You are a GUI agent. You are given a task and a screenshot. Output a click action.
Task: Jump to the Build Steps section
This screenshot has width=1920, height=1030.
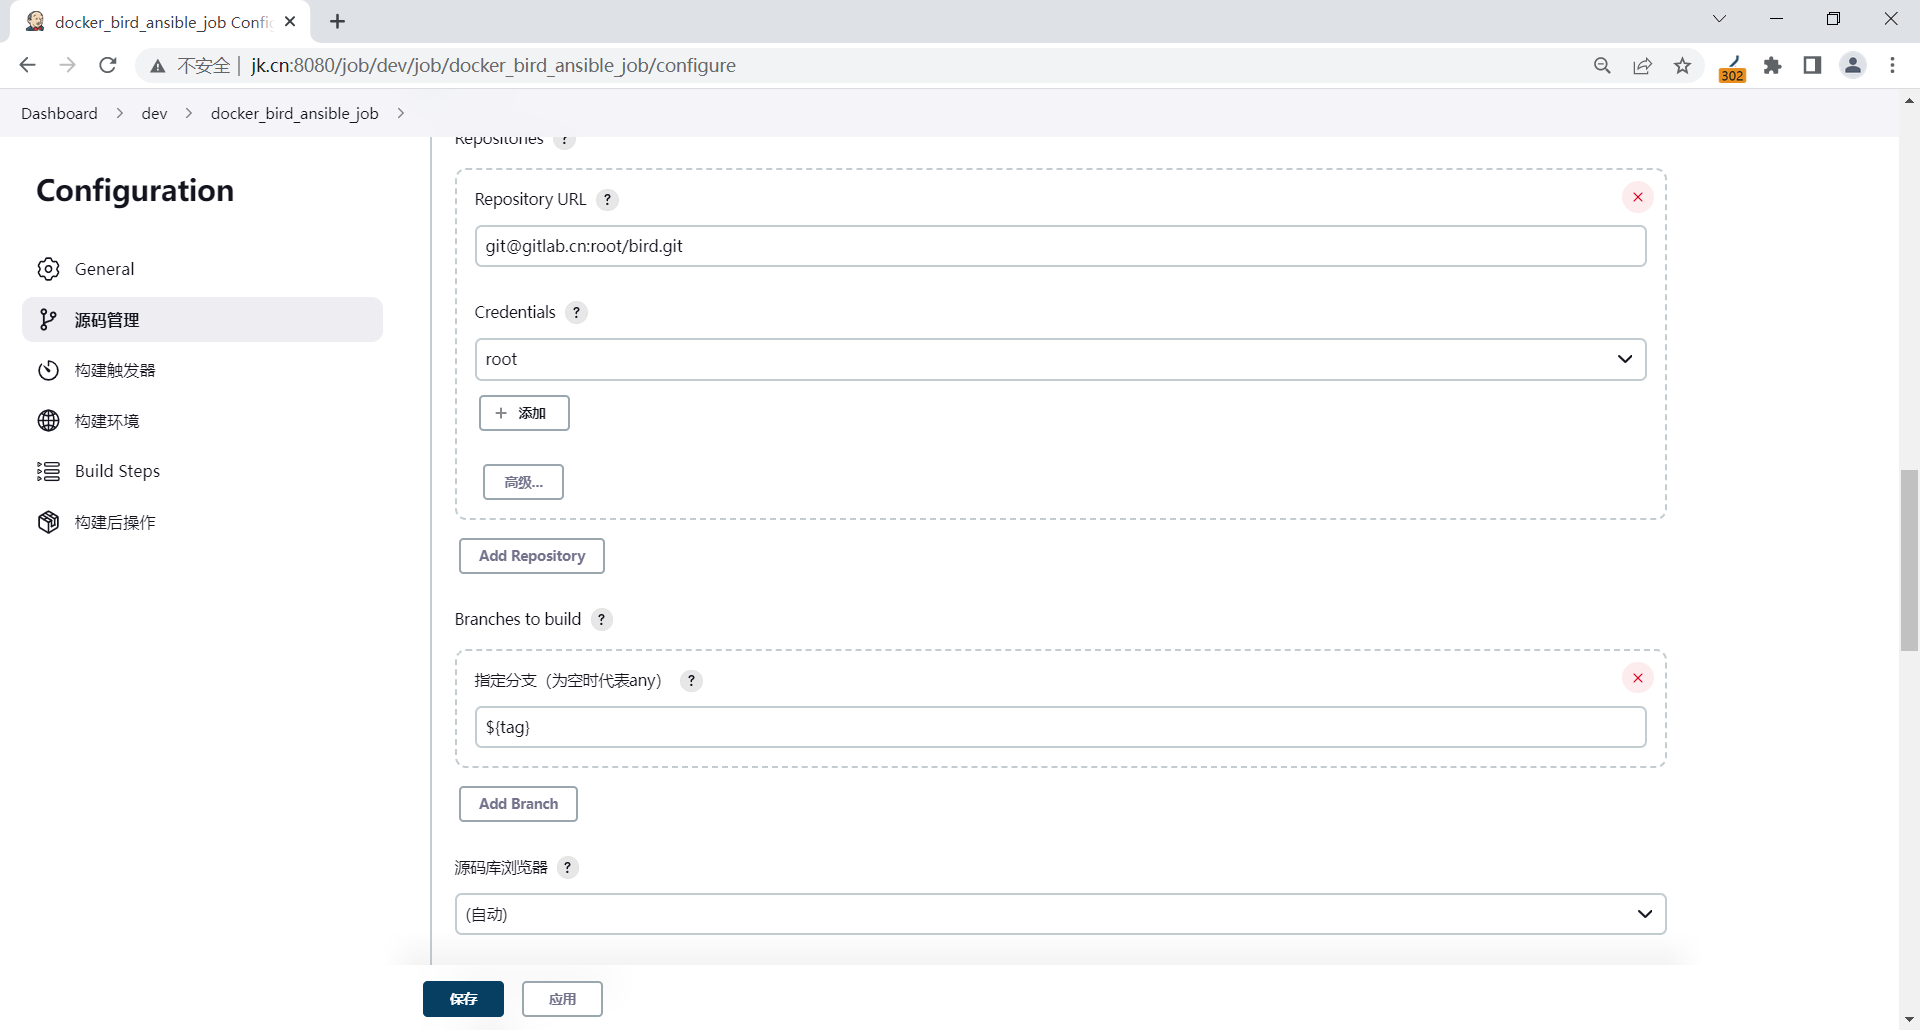tap(202, 471)
